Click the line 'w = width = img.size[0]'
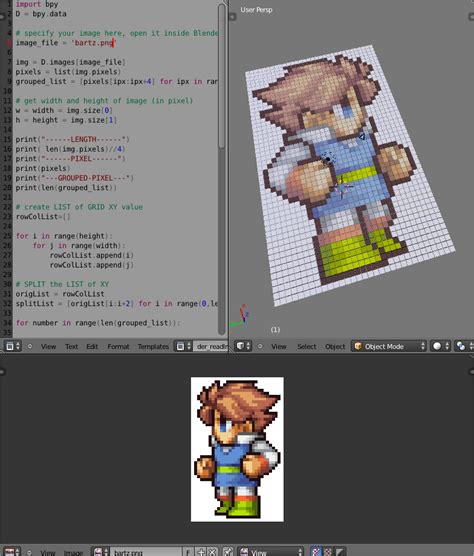 [64, 110]
